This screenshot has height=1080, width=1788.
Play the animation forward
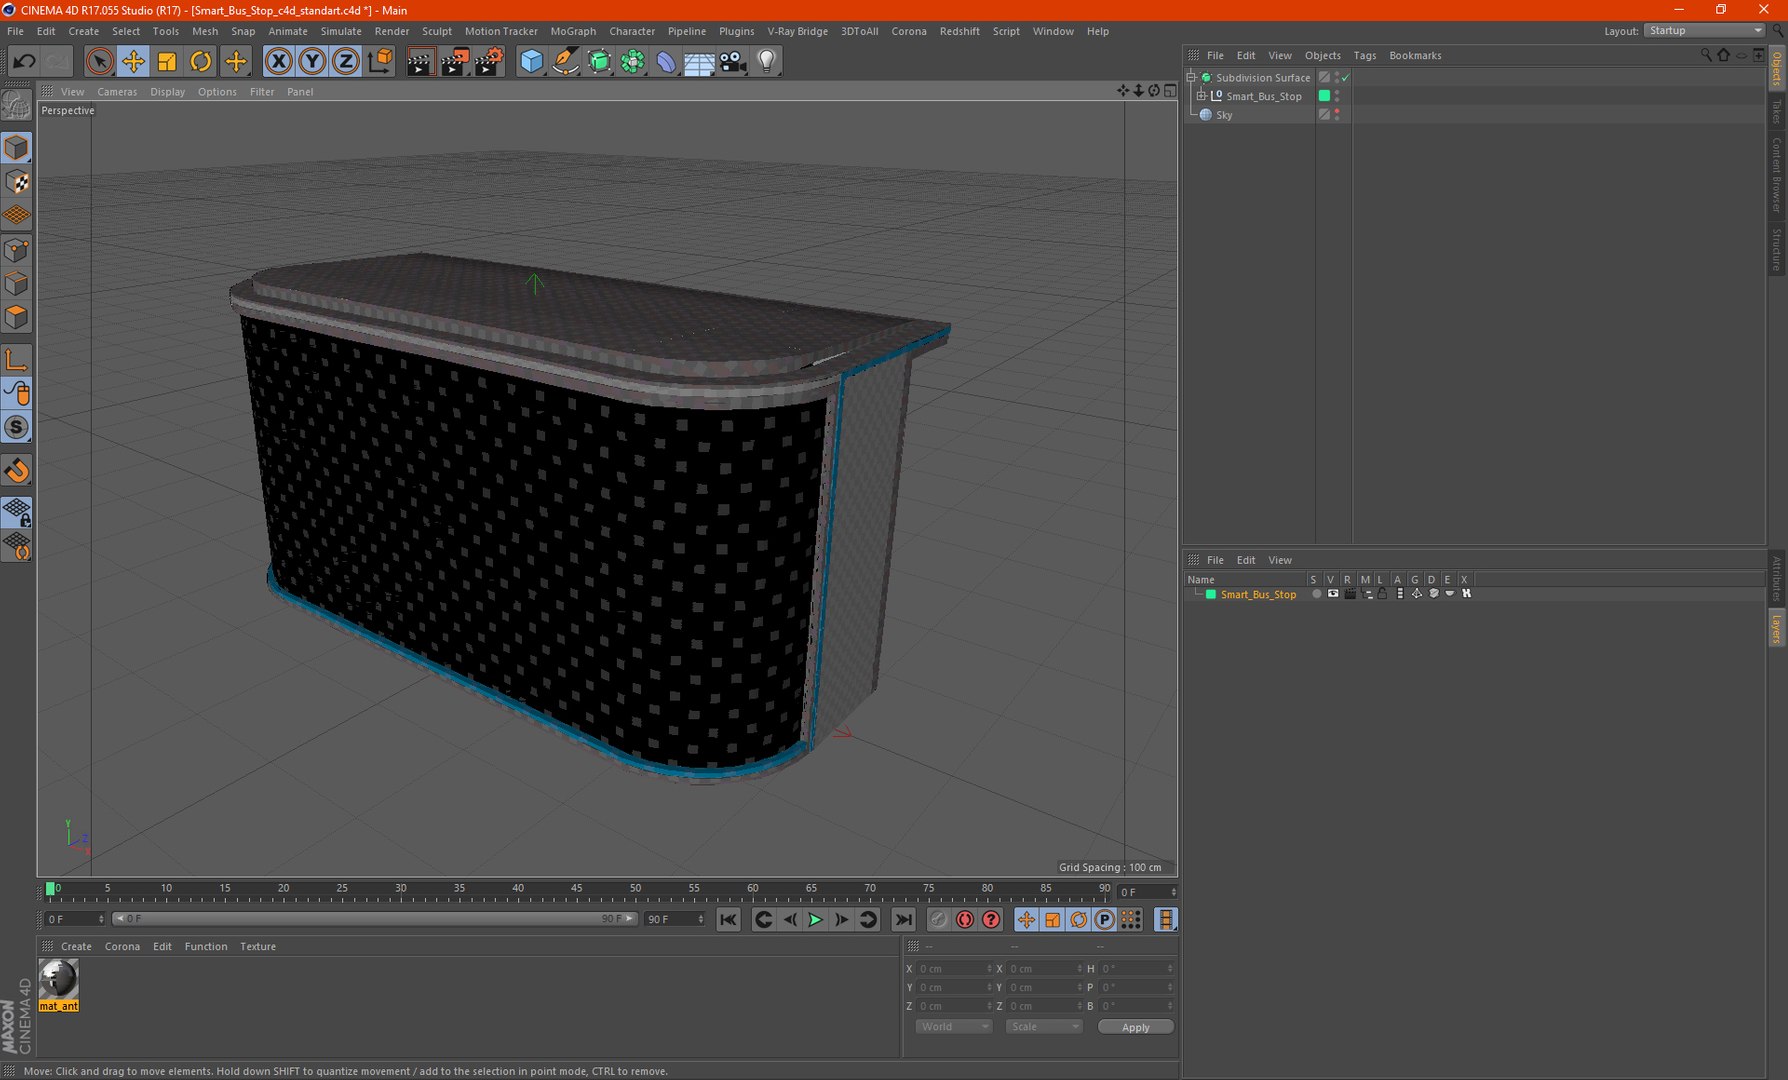pyautogui.click(x=815, y=920)
